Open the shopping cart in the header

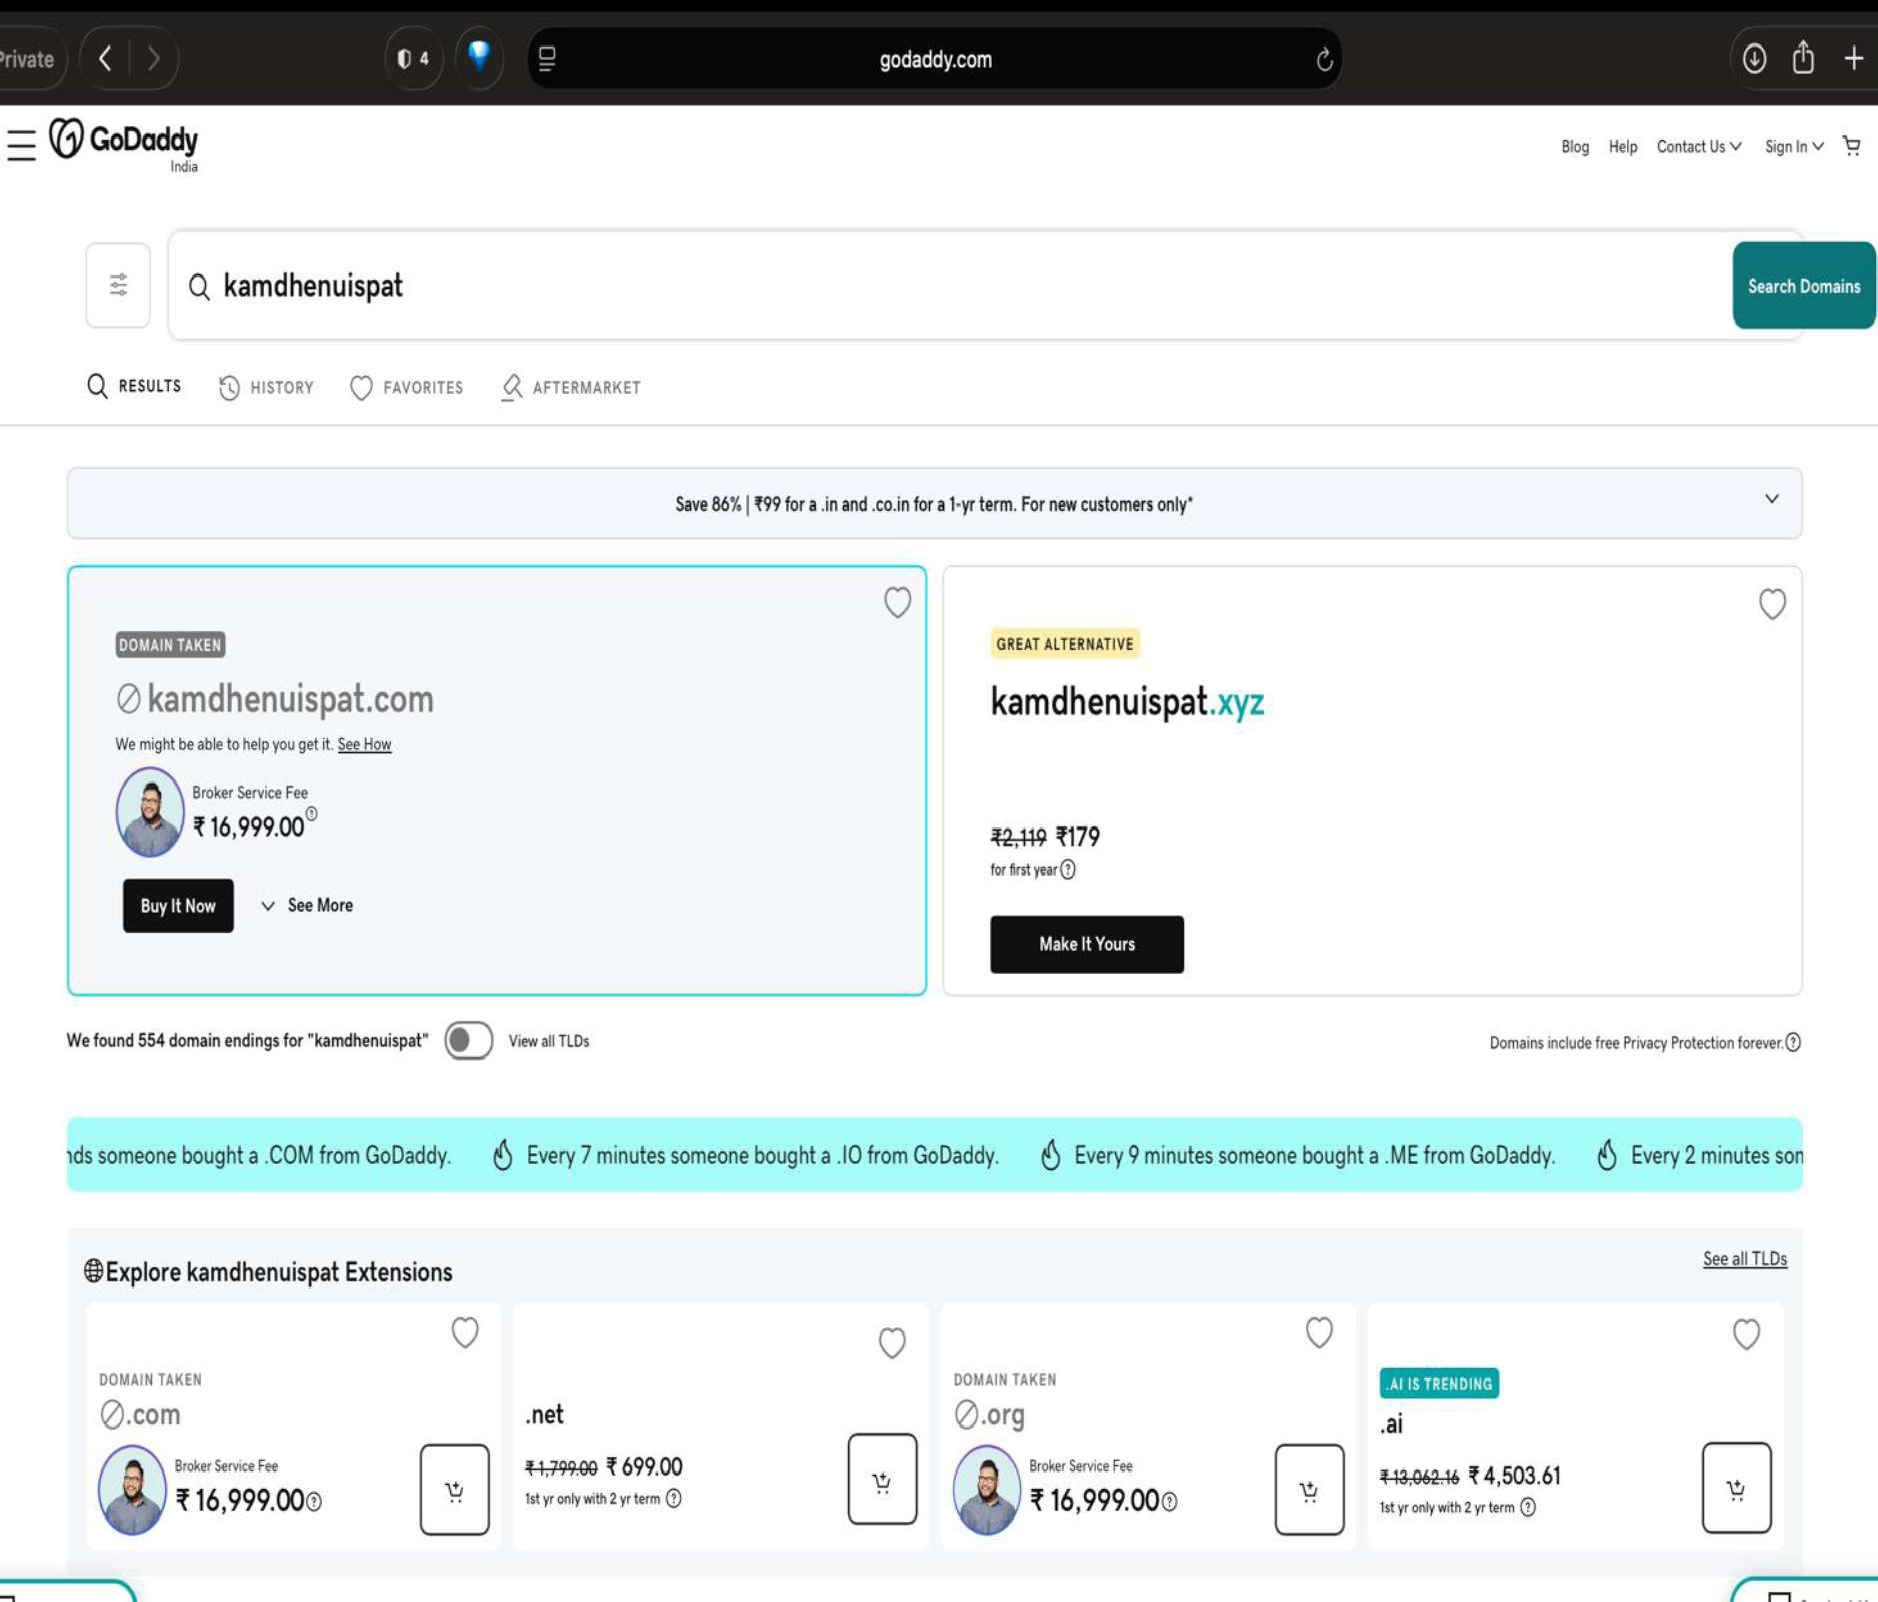(1852, 146)
